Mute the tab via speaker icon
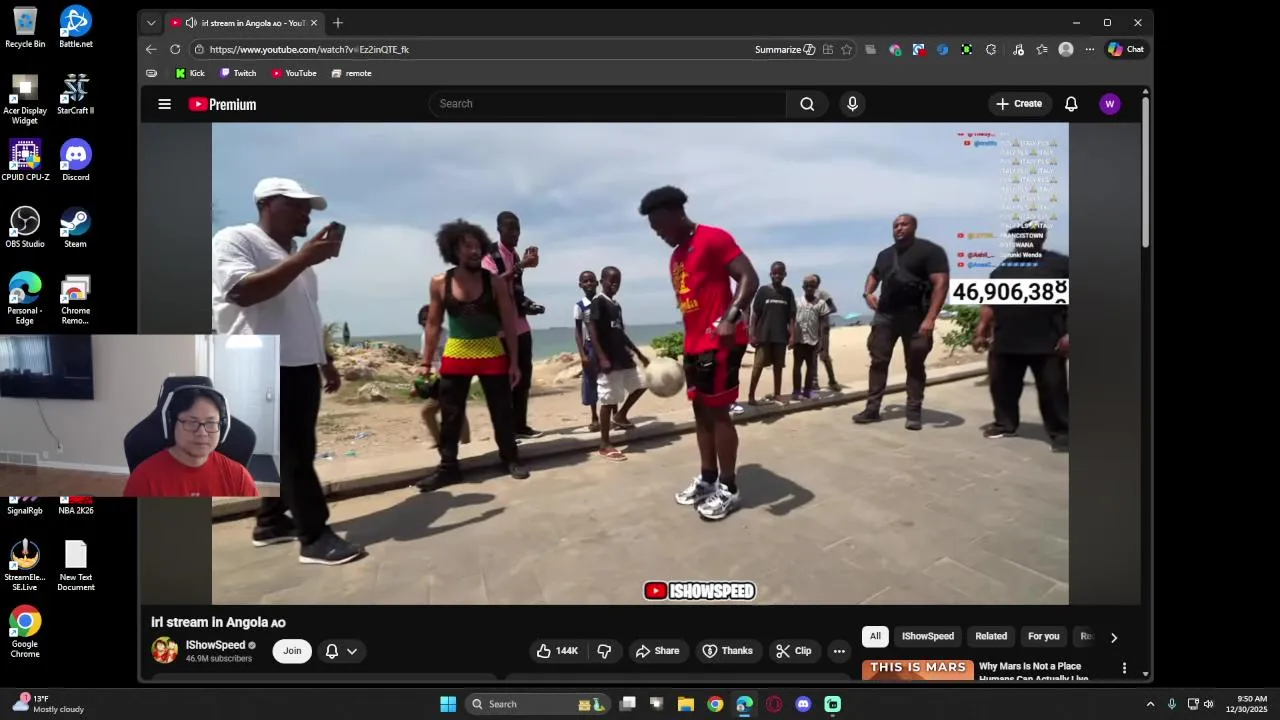This screenshot has height=720, width=1280. click(x=191, y=23)
